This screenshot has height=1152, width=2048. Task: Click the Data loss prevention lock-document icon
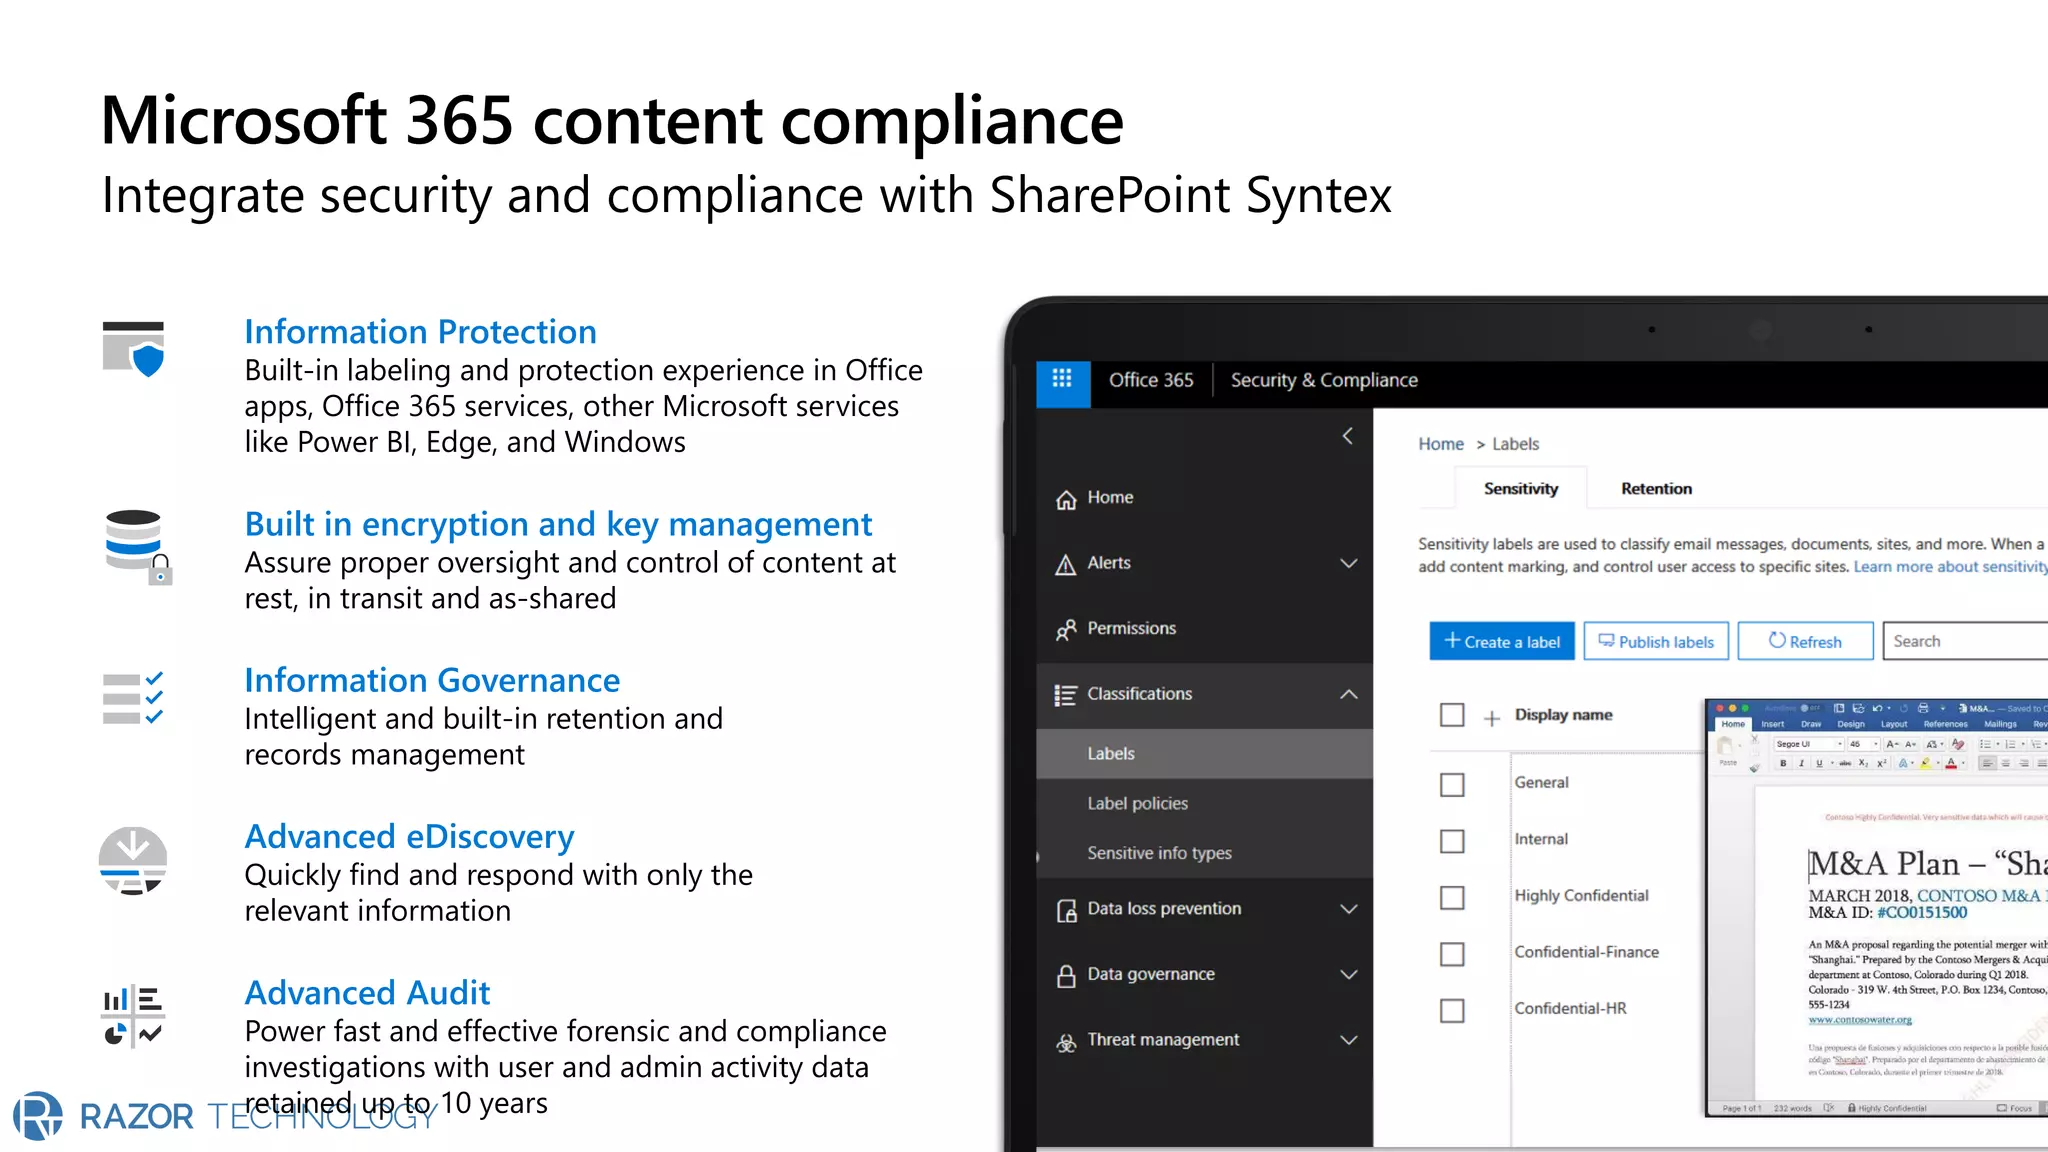tap(1066, 910)
